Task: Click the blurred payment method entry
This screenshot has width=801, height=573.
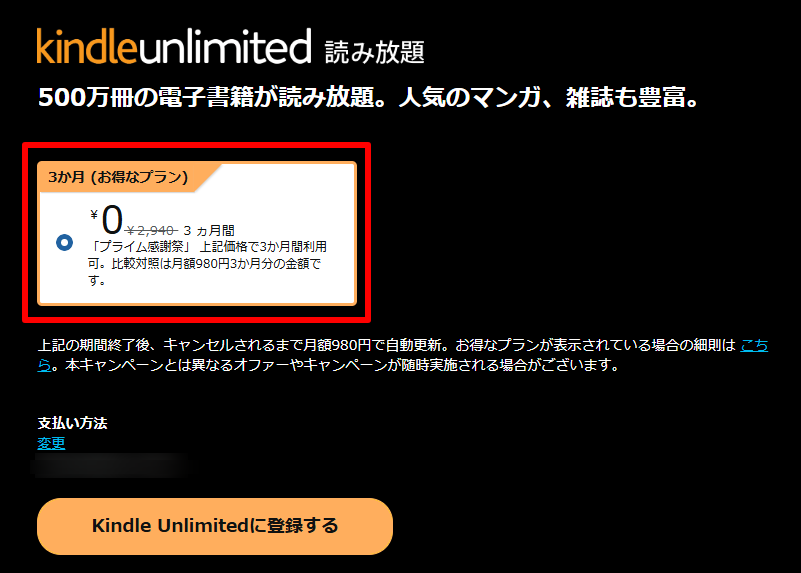Action: point(111,466)
